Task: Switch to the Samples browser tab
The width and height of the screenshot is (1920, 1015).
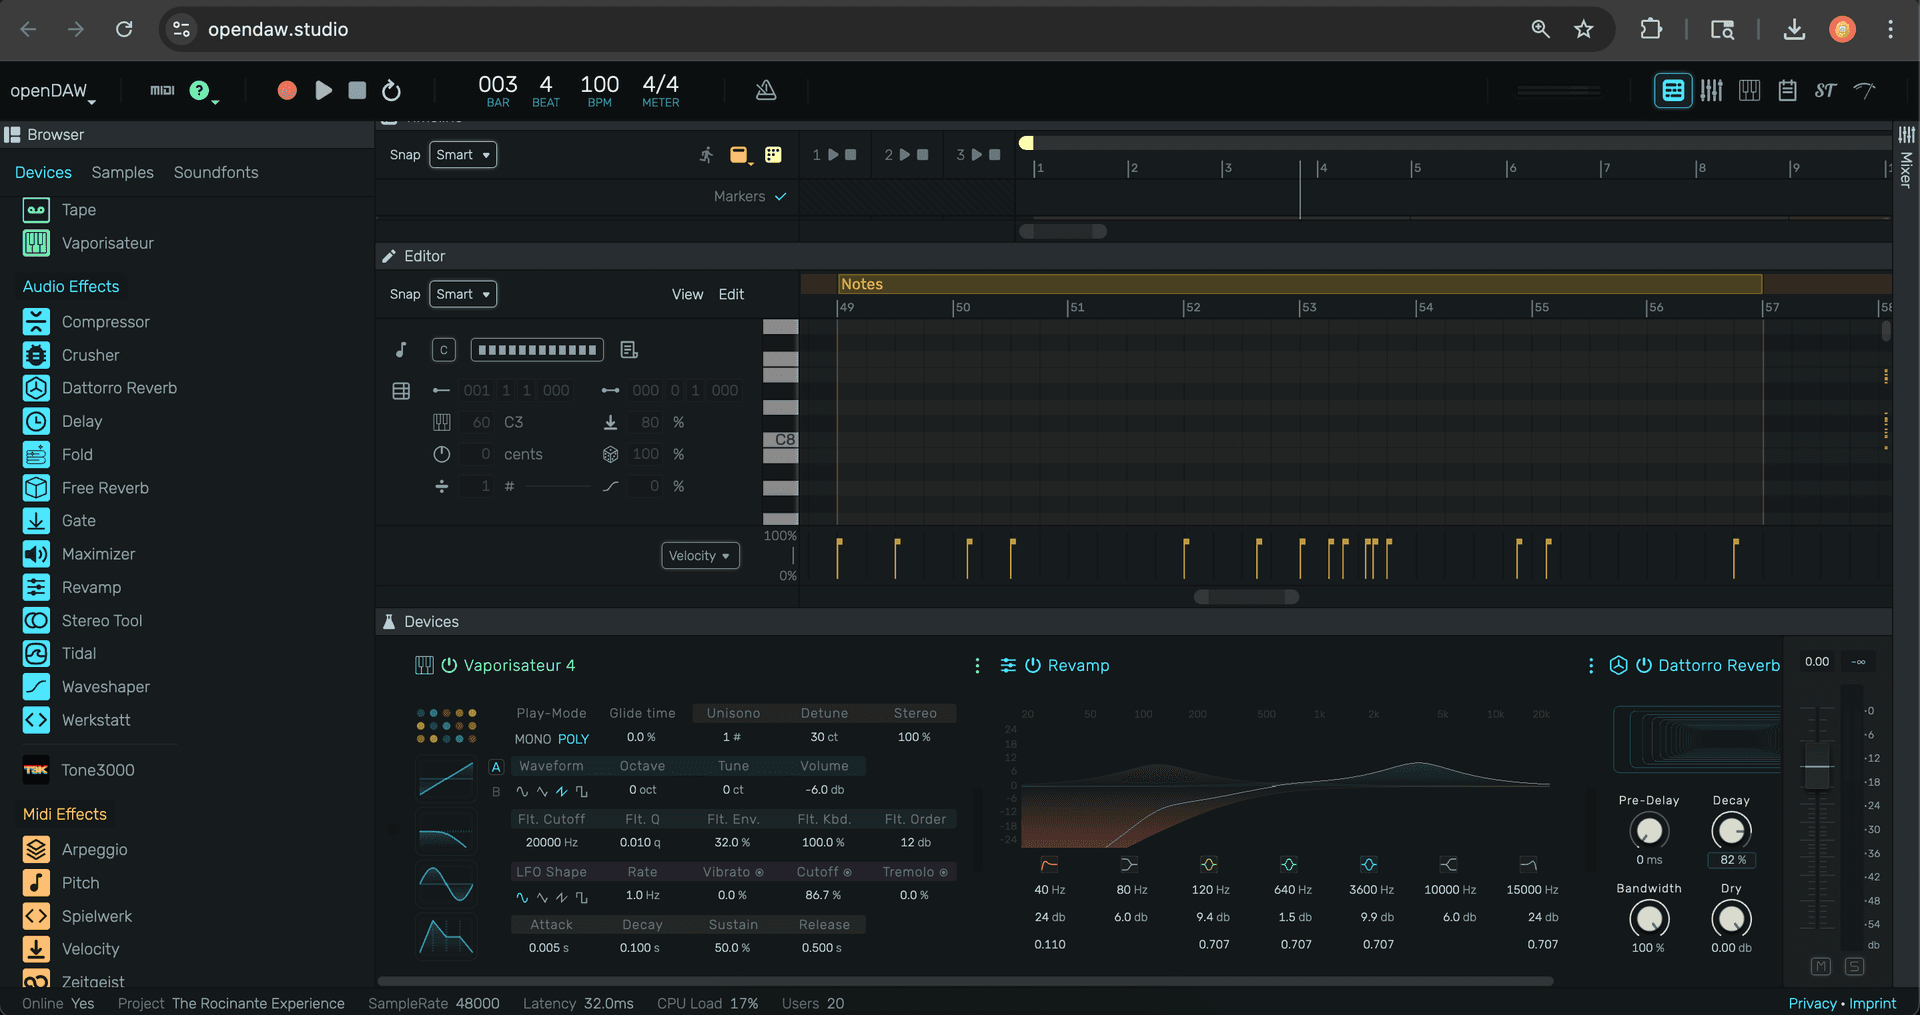Action: [x=122, y=172]
